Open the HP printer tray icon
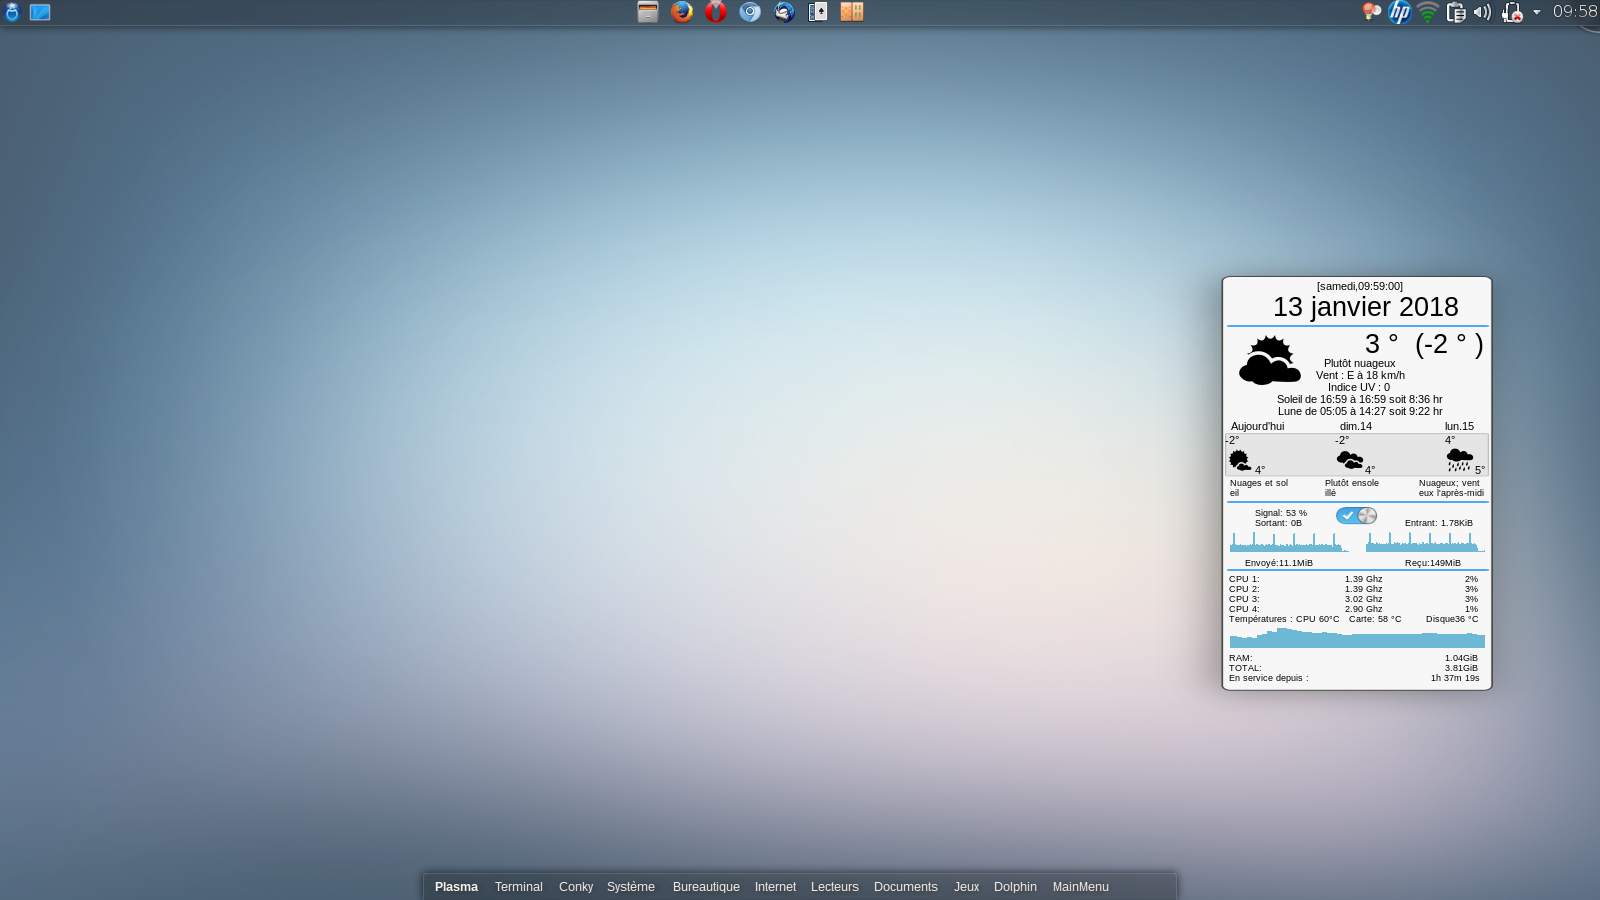This screenshot has width=1600, height=900. coord(1400,12)
